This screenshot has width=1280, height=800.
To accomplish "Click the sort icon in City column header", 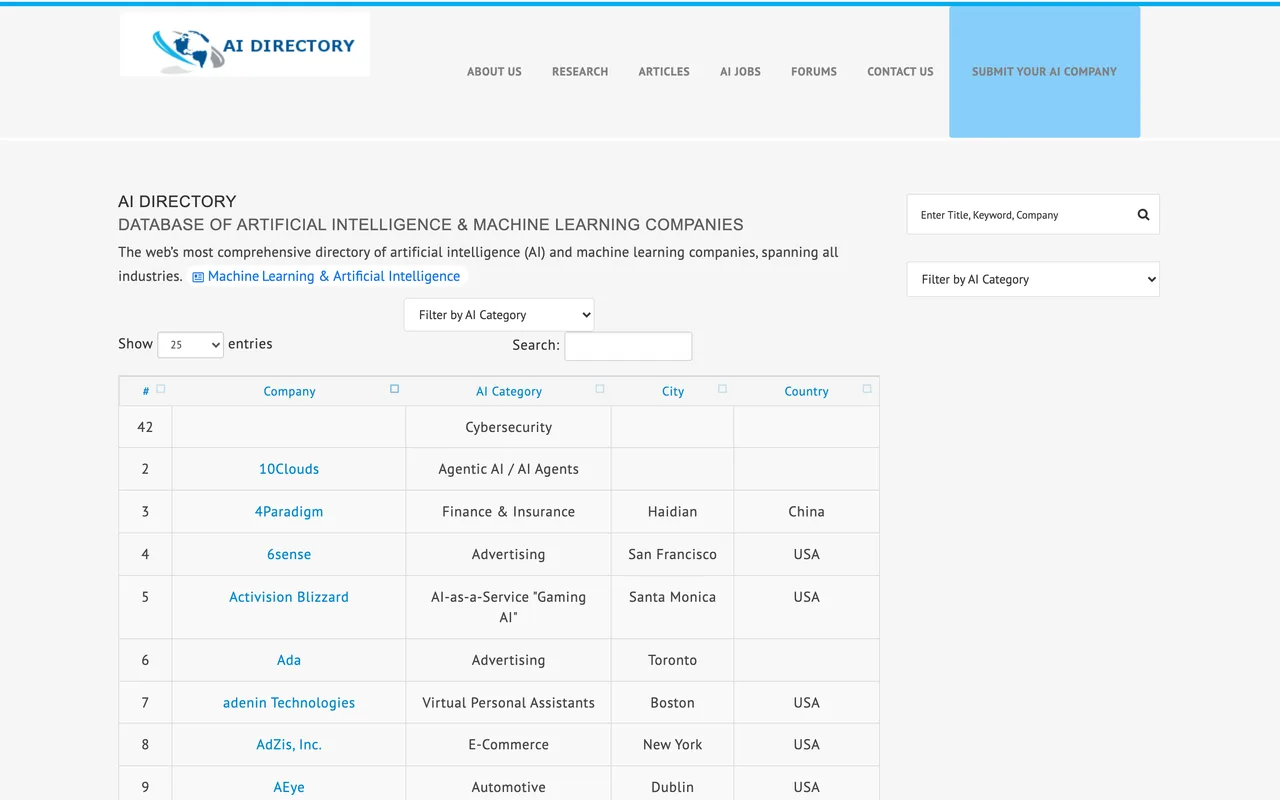I will click(x=722, y=389).
